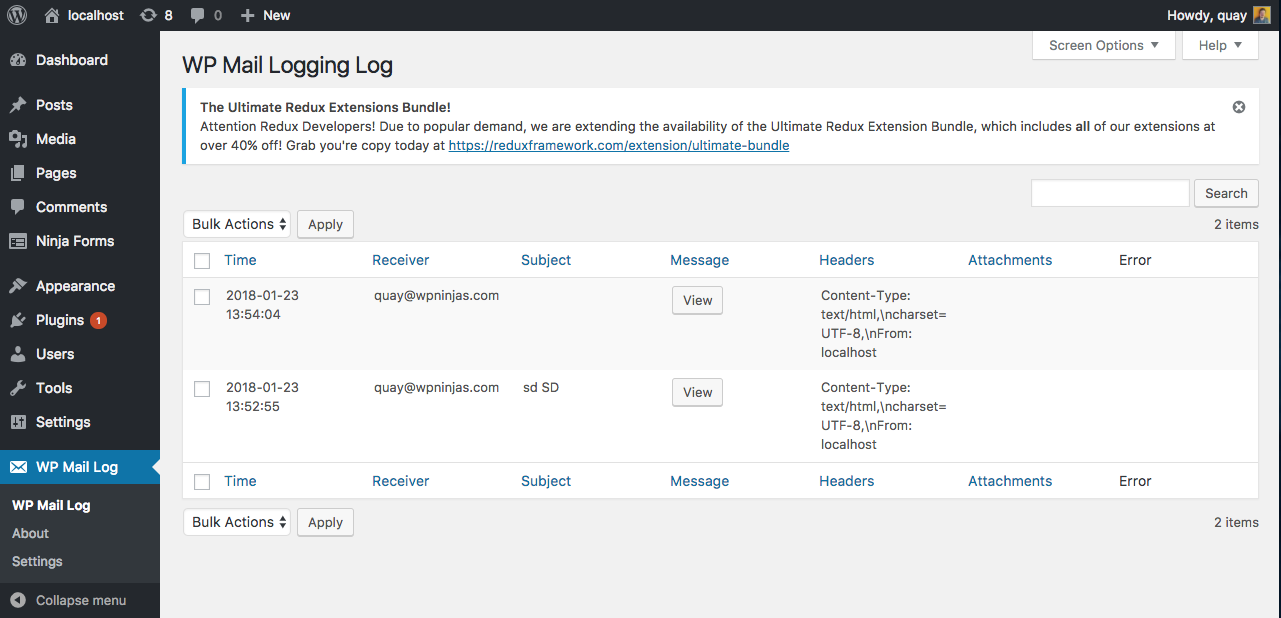
Task: Click the Ninja Forms sidebar icon
Action: coord(18,241)
